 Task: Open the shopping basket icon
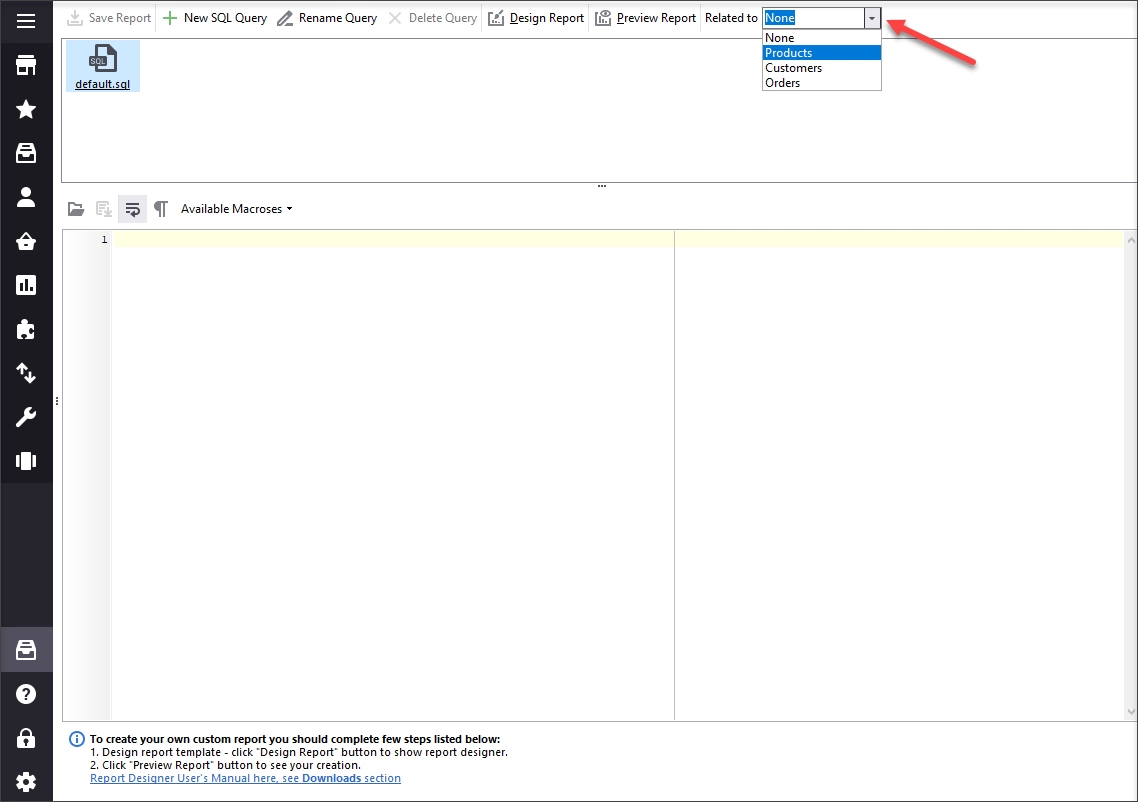26,241
